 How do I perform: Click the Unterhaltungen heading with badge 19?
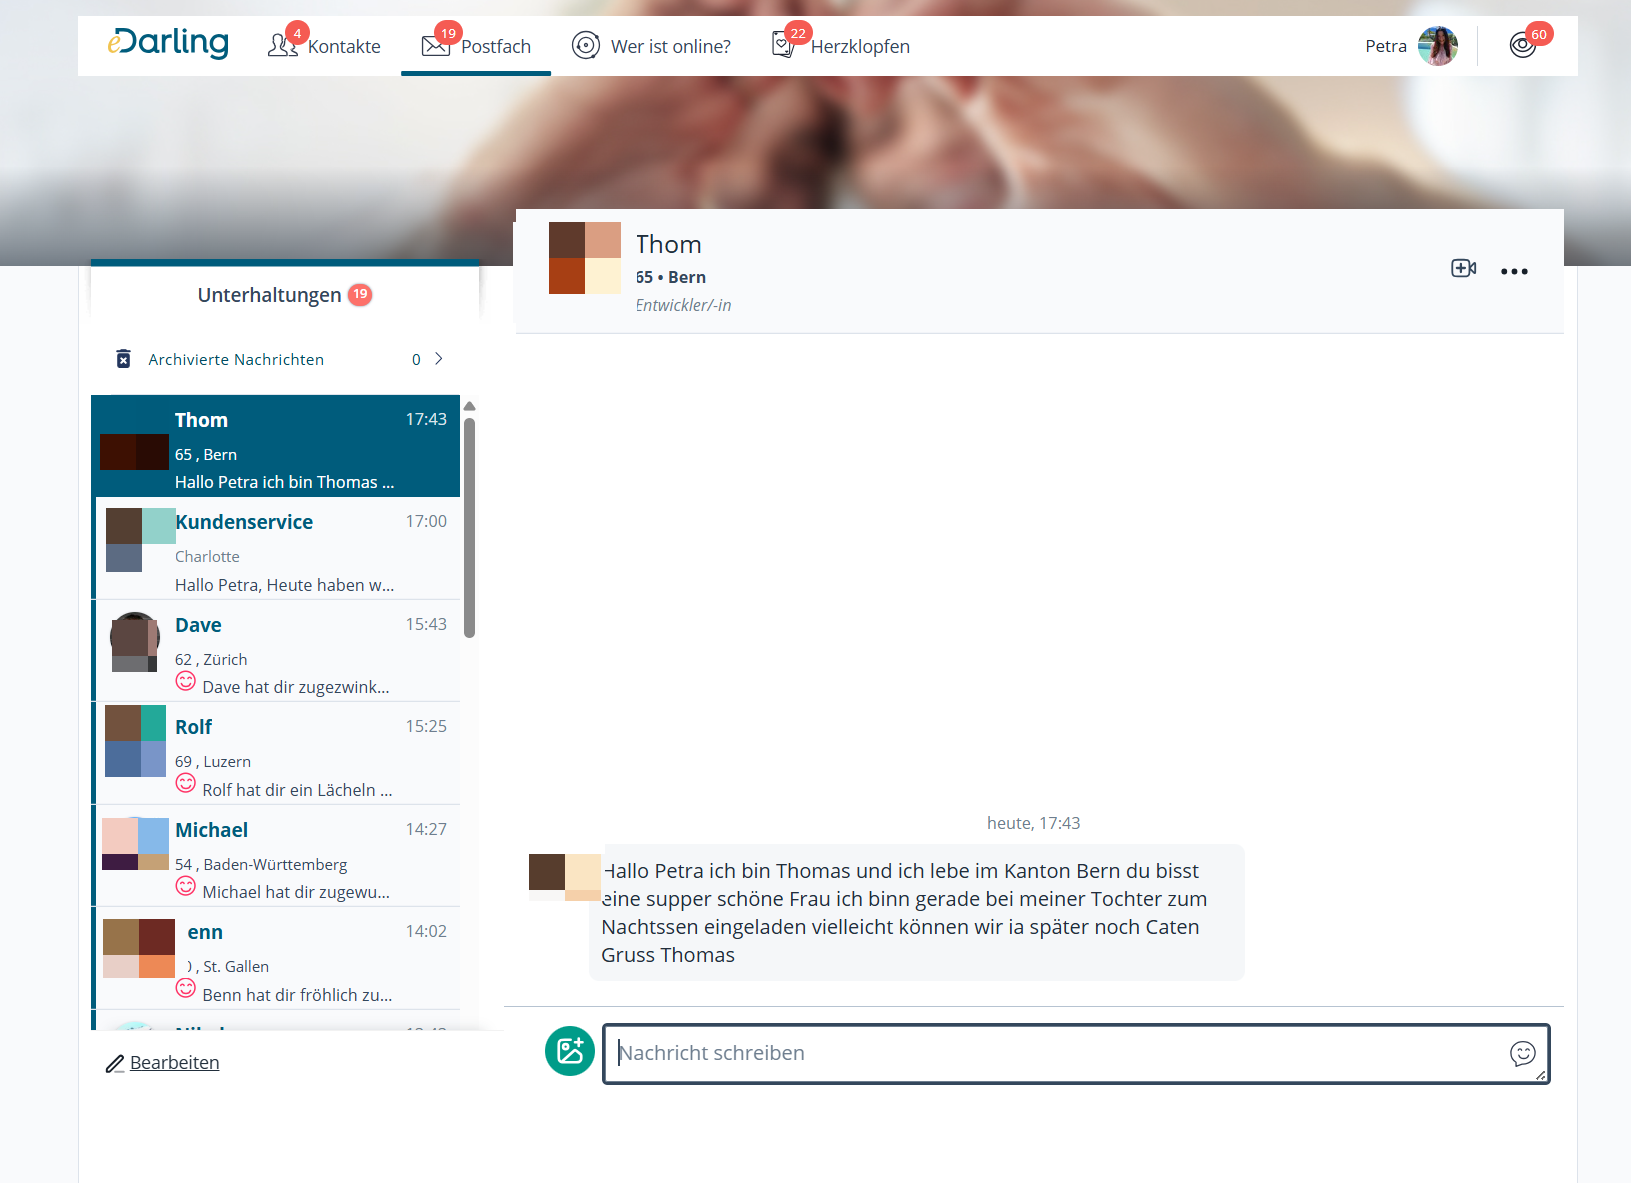pyautogui.click(x=285, y=295)
